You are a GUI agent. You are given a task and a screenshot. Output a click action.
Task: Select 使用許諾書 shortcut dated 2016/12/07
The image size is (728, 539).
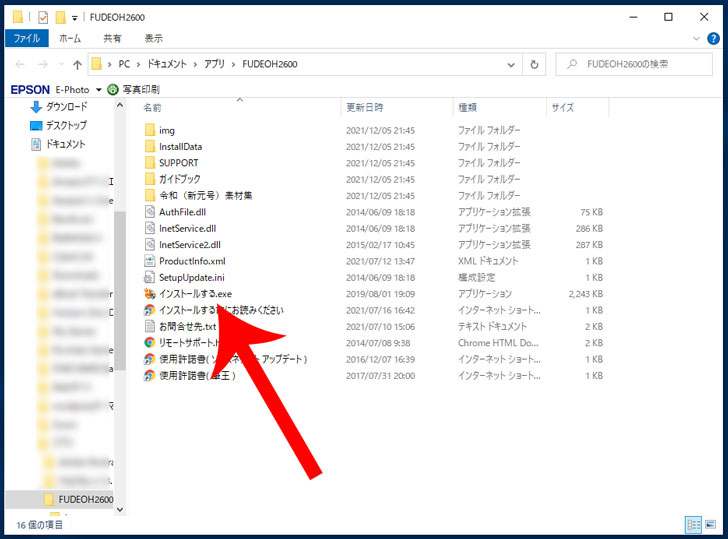click(226, 359)
